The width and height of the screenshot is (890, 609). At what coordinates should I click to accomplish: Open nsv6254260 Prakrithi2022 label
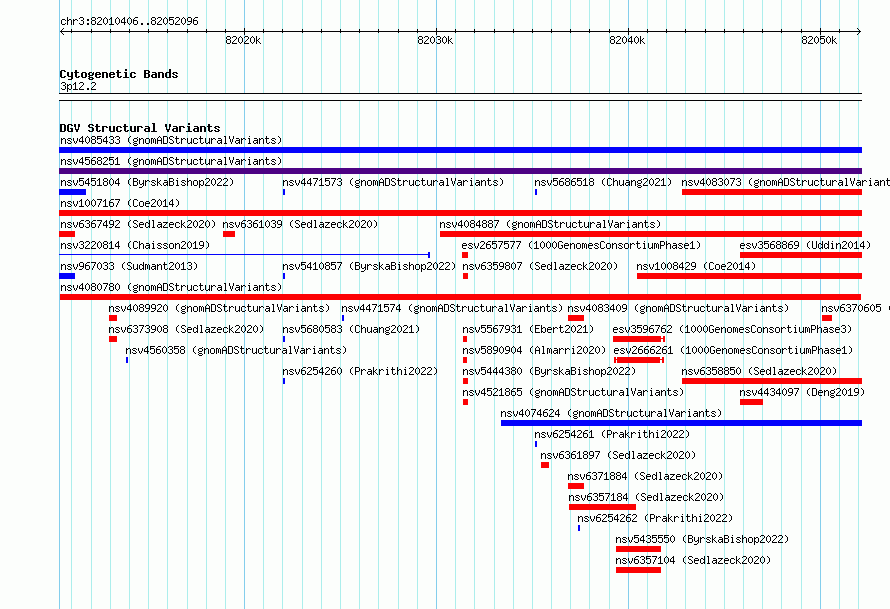coord(360,371)
